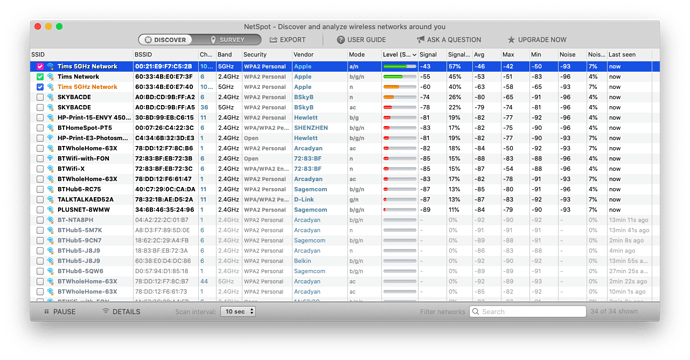Select the Discover tab
This screenshot has height=360, width=690.
pos(165,40)
